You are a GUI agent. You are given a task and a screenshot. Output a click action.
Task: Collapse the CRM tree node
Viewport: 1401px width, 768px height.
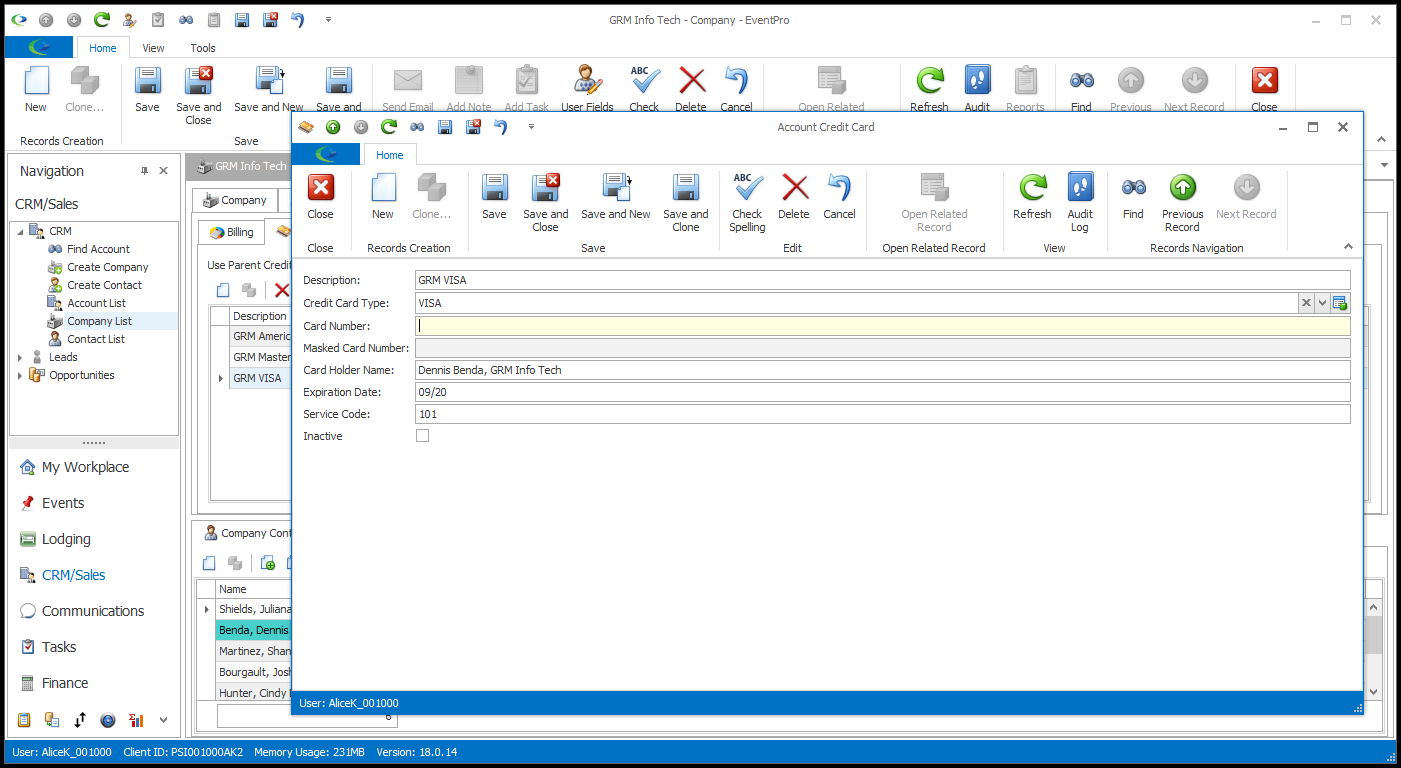pos(21,231)
